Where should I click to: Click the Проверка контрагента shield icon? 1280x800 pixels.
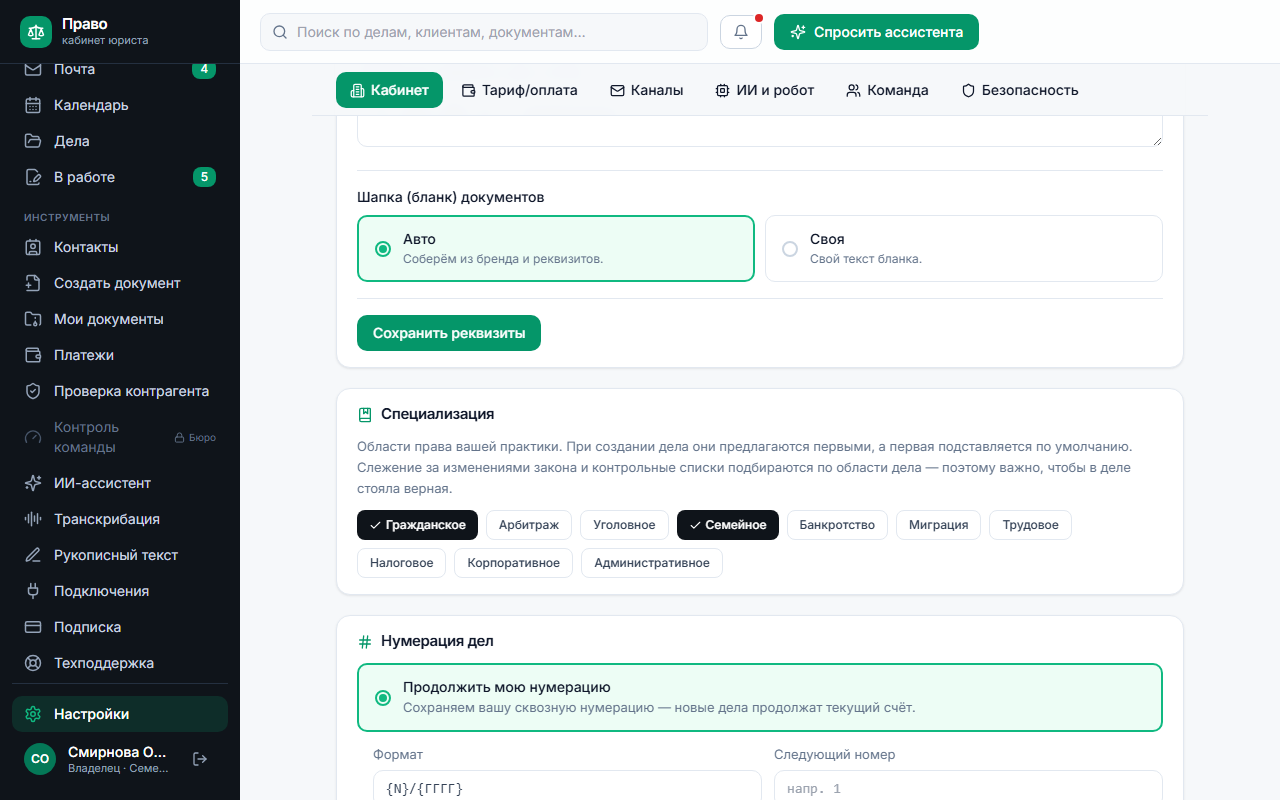pyautogui.click(x=33, y=391)
